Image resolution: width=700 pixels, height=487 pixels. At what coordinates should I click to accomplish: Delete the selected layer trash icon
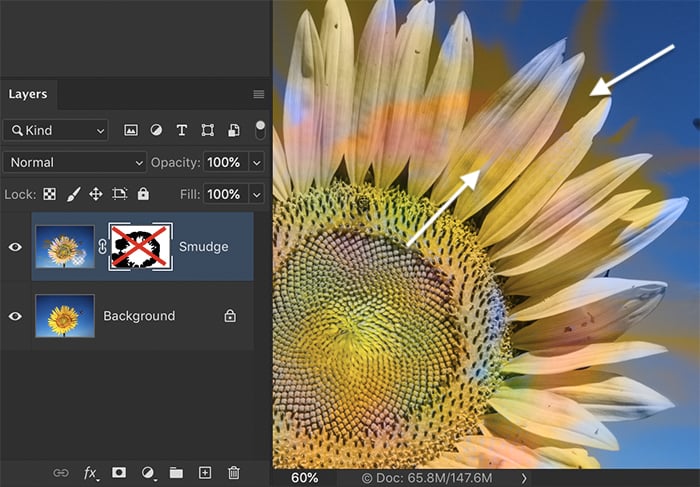233,472
